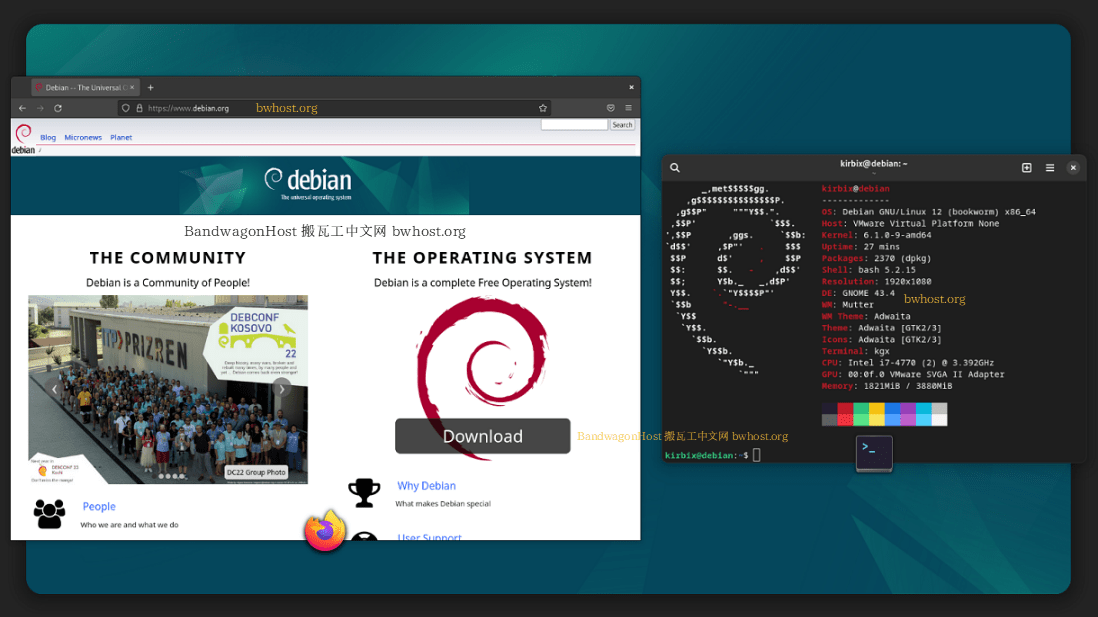Click the 'Shell: bash 5.2.15' line
This screenshot has height=617, width=1098.
pos(868,270)
